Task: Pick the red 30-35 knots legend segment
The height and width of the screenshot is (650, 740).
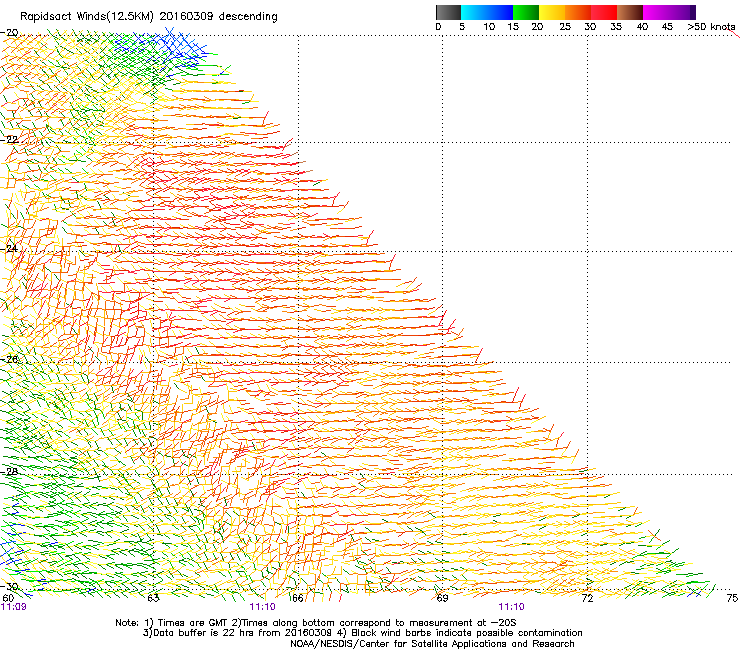Action: [604, 12]
